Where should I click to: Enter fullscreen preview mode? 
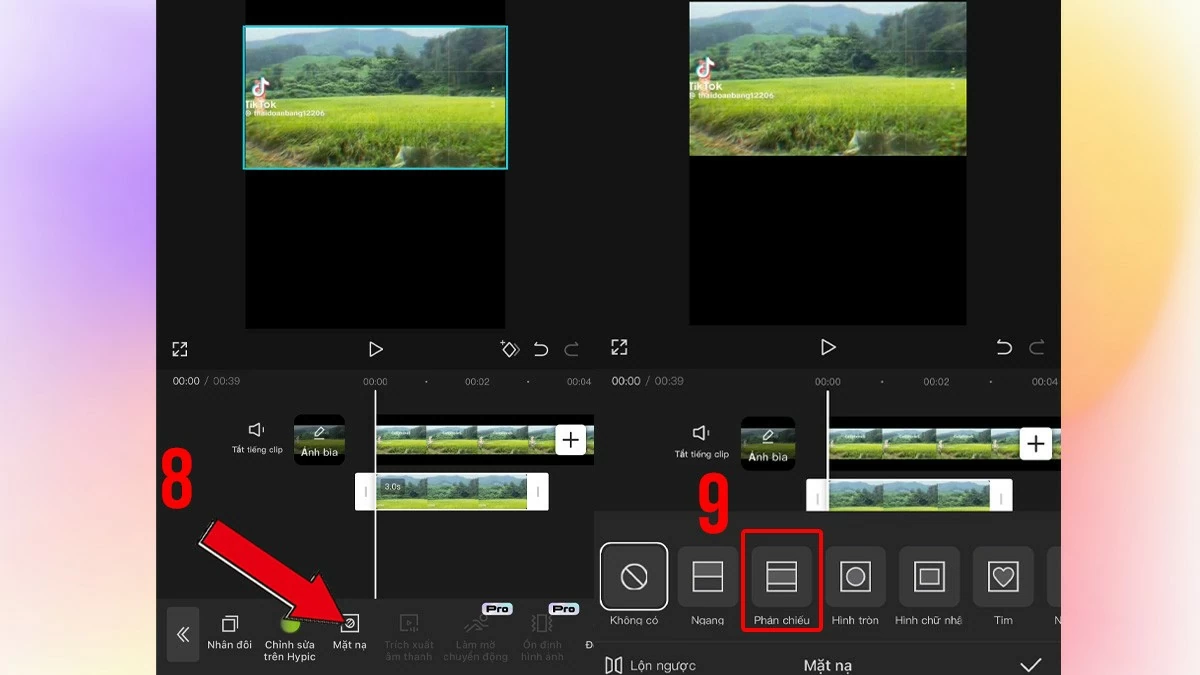click(x=181, y=348)
